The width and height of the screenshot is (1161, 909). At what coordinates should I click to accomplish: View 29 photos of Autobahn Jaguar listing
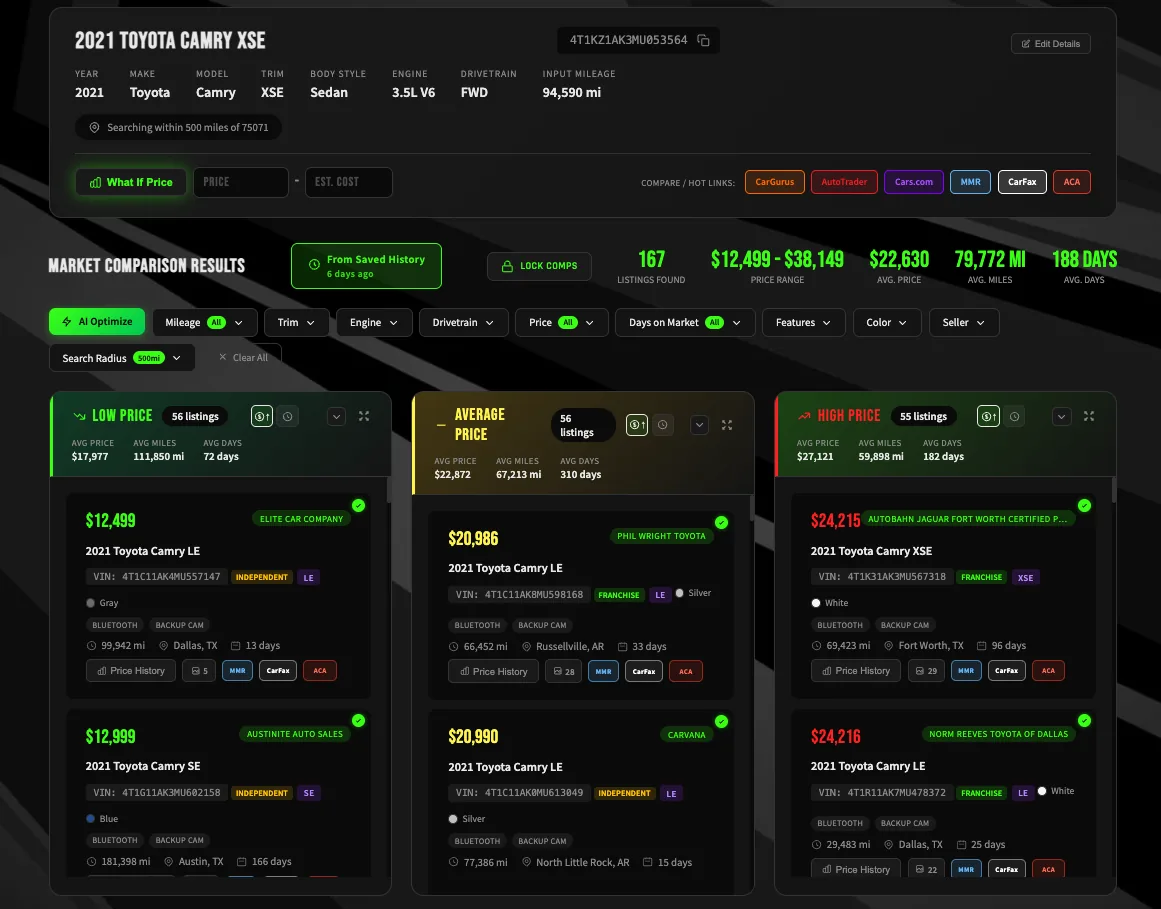926,671
